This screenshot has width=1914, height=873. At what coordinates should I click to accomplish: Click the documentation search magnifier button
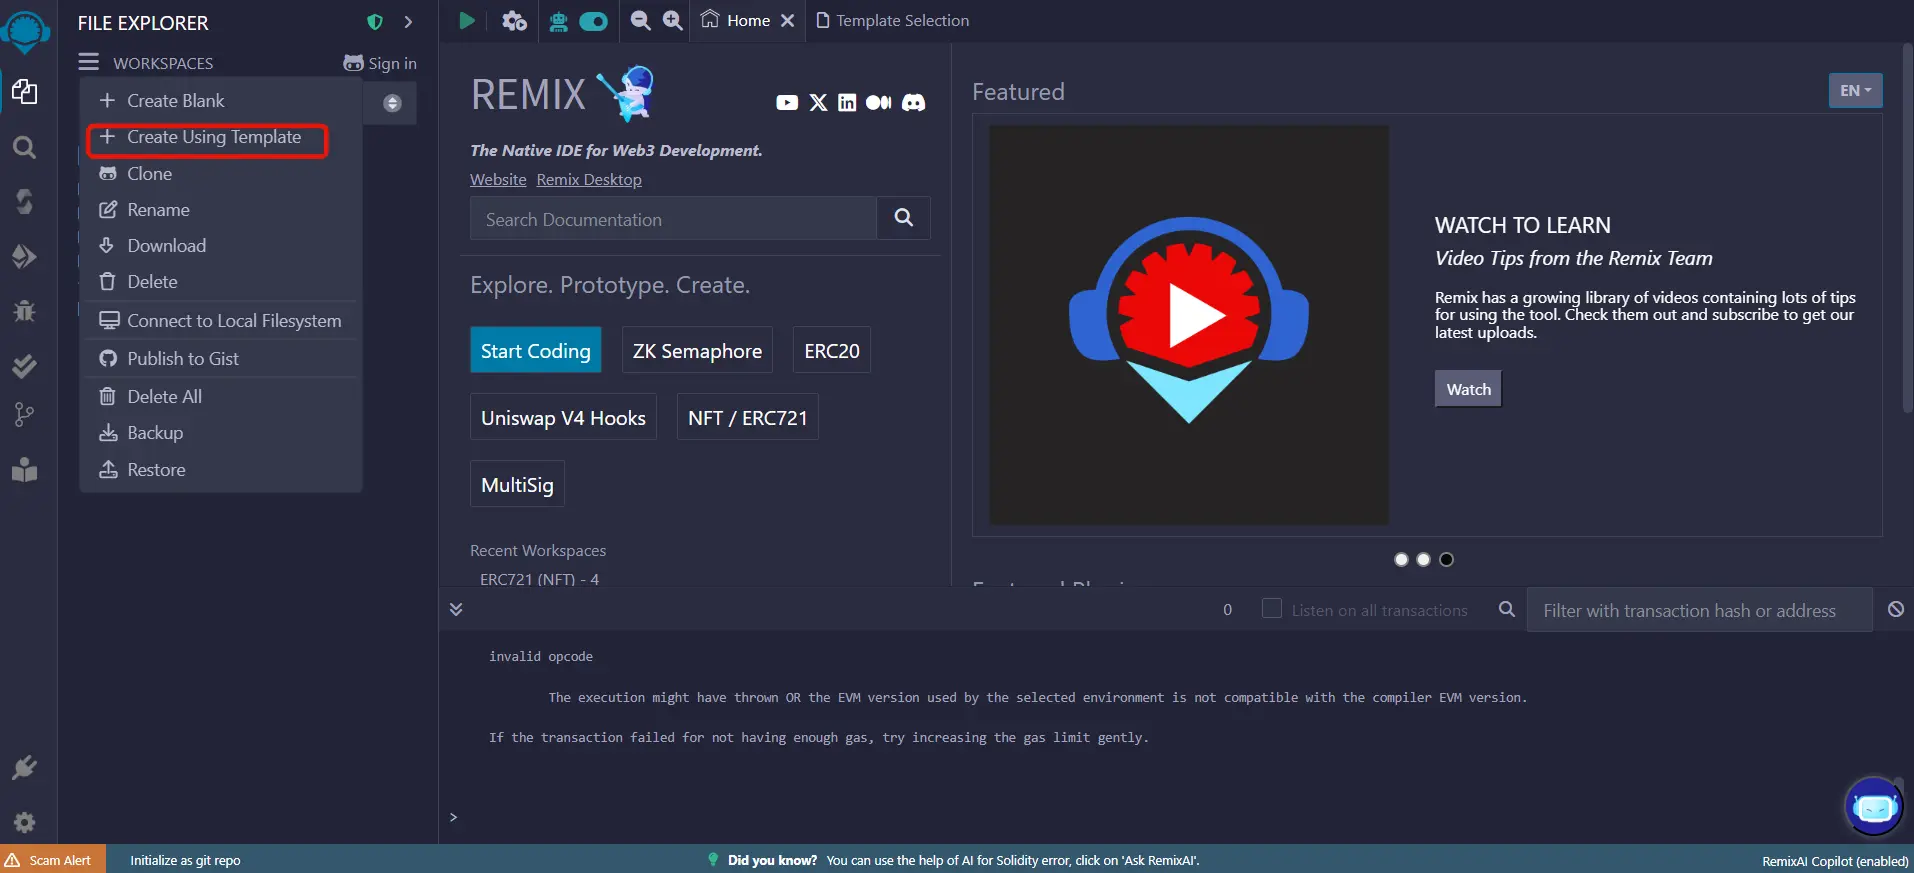(x=904, y=218)
